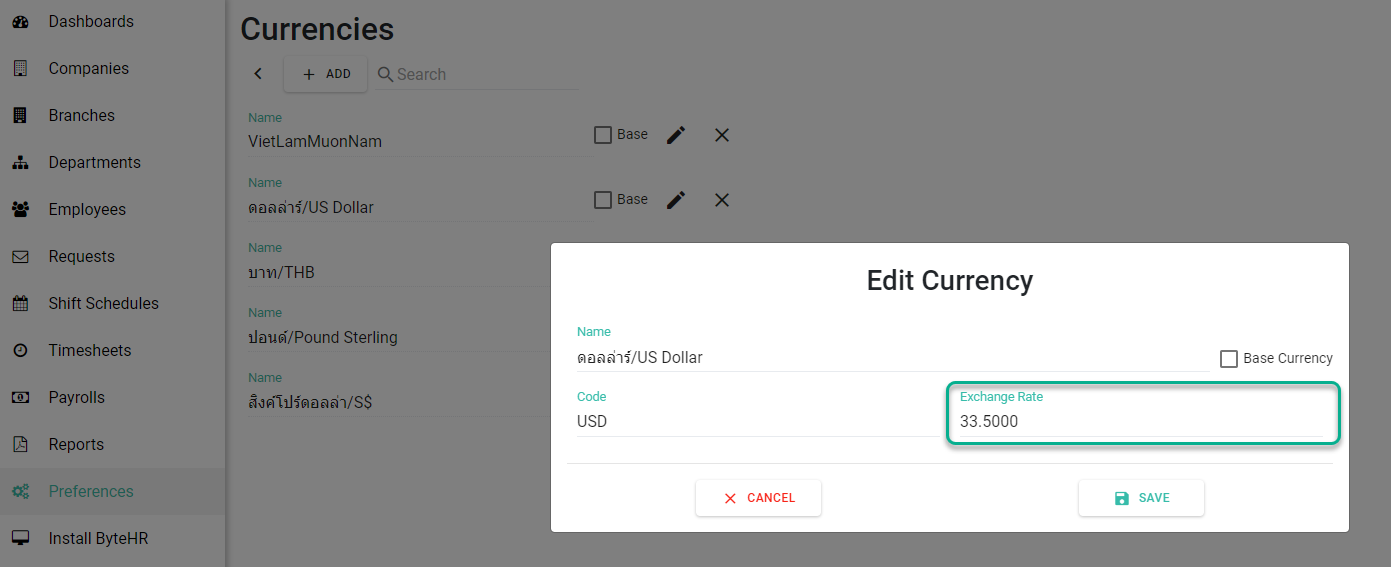Click the Cancel button

click(x=758, y=498)
